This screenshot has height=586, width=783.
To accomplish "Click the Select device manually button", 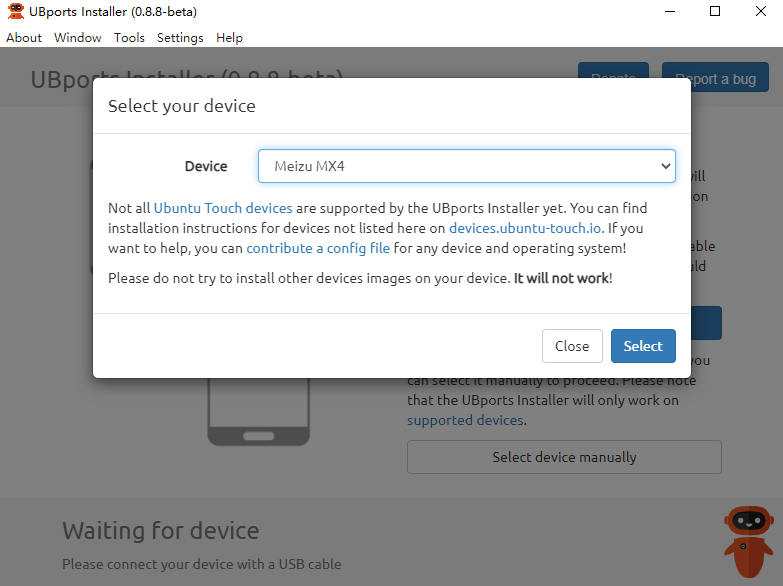I will tap(564, 457).
